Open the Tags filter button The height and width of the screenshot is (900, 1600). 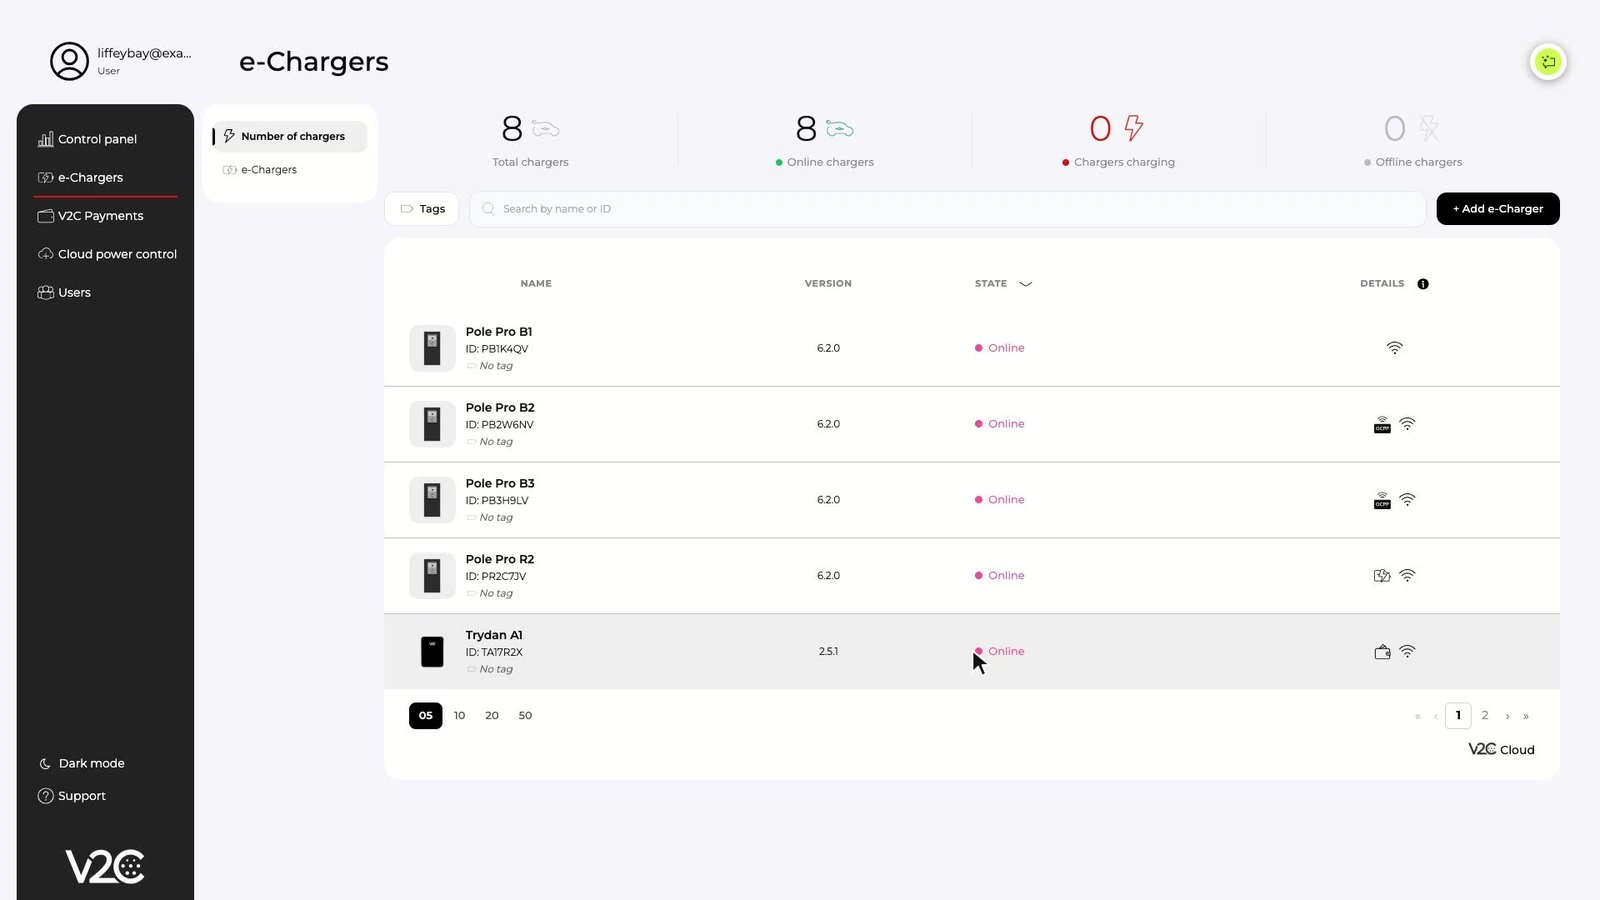422,209
